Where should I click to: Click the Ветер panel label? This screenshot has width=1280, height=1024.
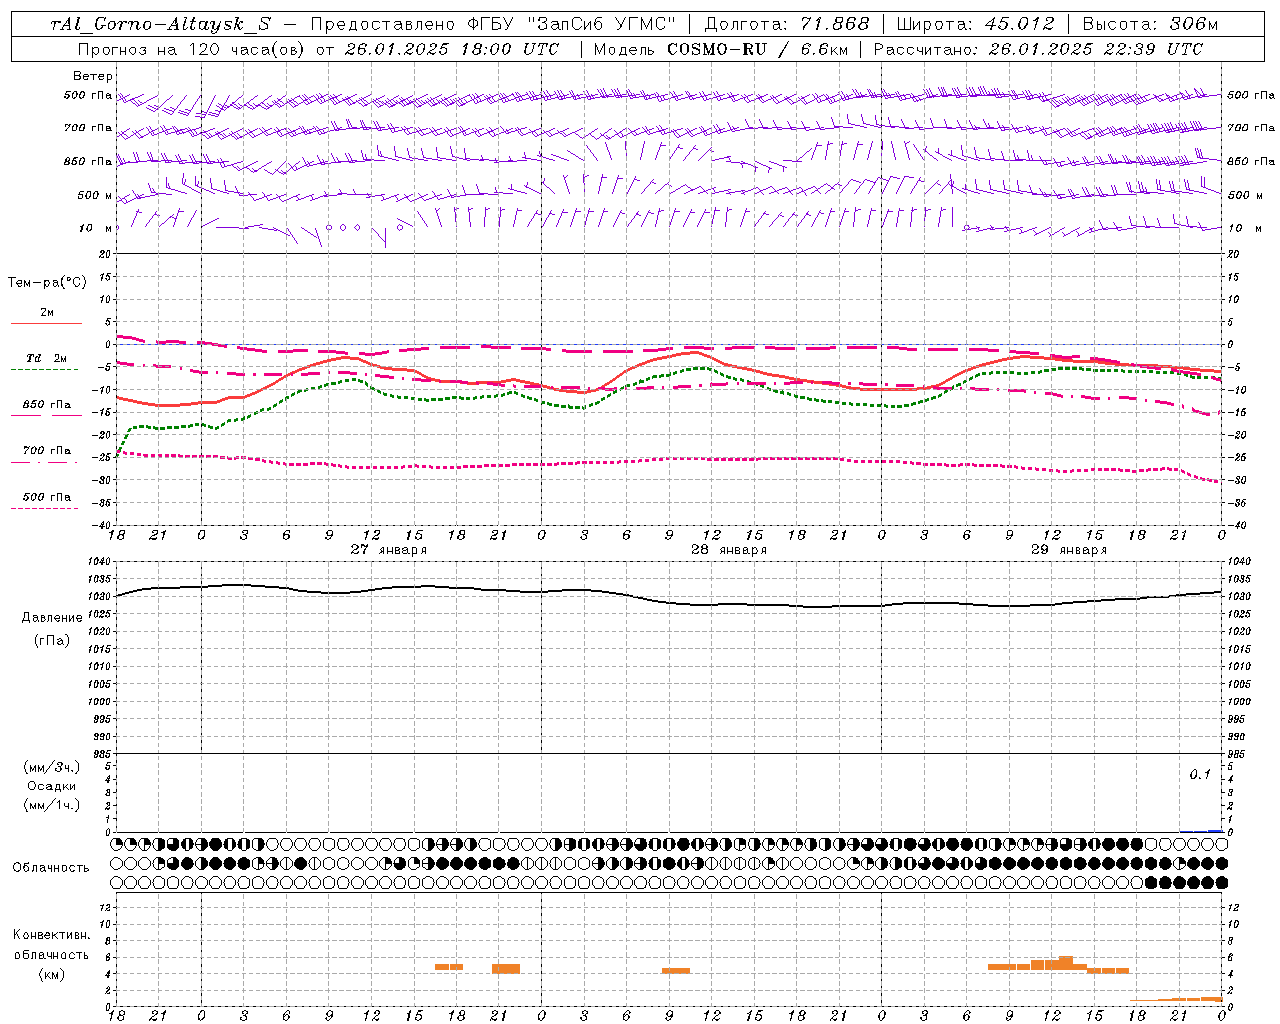[93, 76]
